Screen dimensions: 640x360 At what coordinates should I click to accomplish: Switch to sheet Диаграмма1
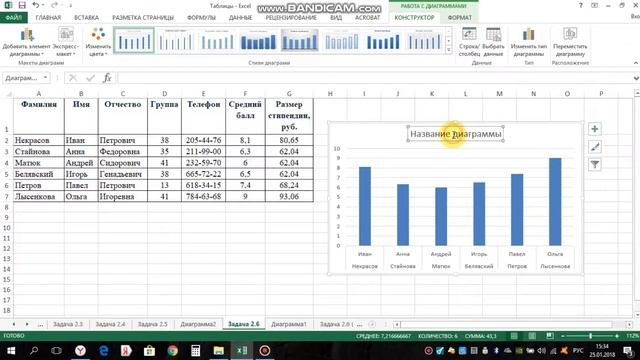(289, 324)
